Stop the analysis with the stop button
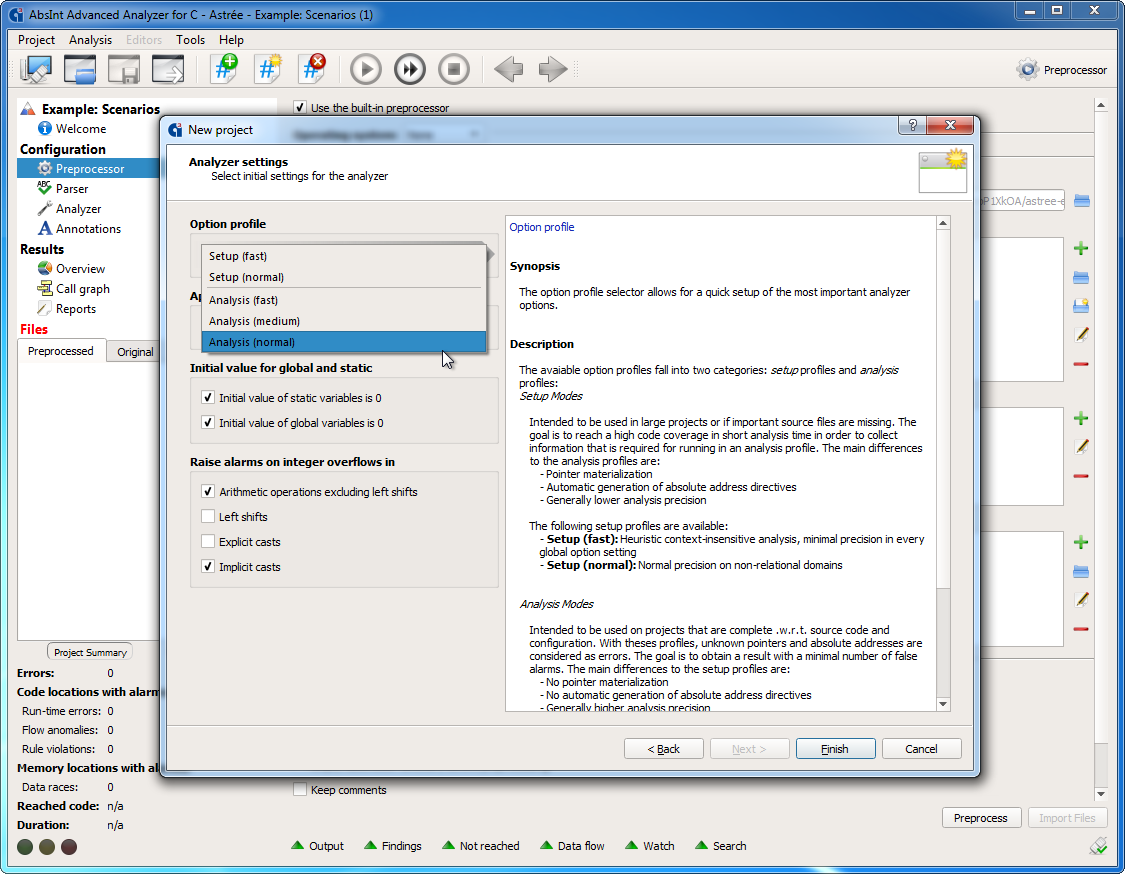The height and width of the screenshot is (874, 1125). (453, 70)
